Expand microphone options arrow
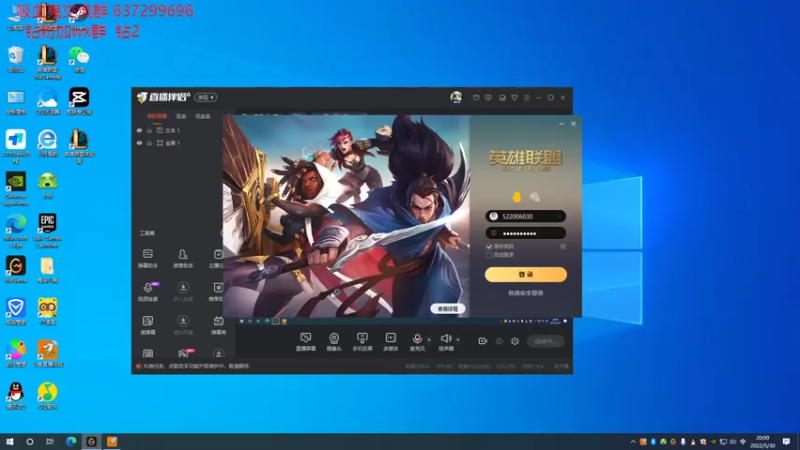800x450 pixels. [429, 339]
